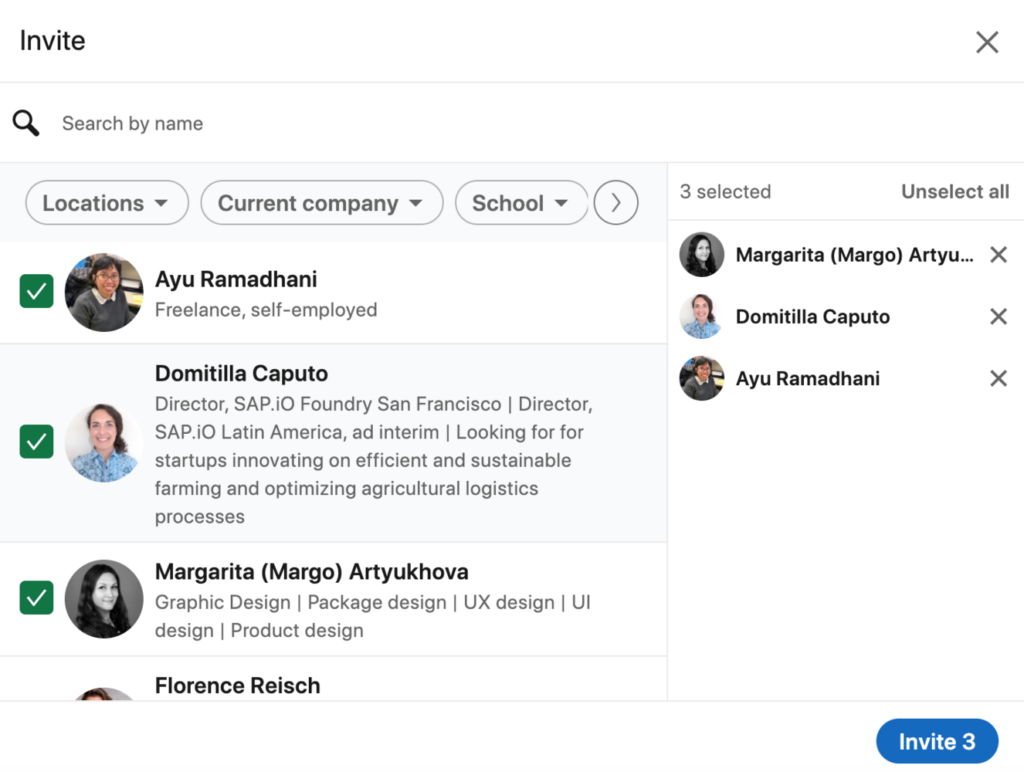Click Domitilla Caputo's avatar in the selected panel

pyautogui.click(x=702, y=317)
